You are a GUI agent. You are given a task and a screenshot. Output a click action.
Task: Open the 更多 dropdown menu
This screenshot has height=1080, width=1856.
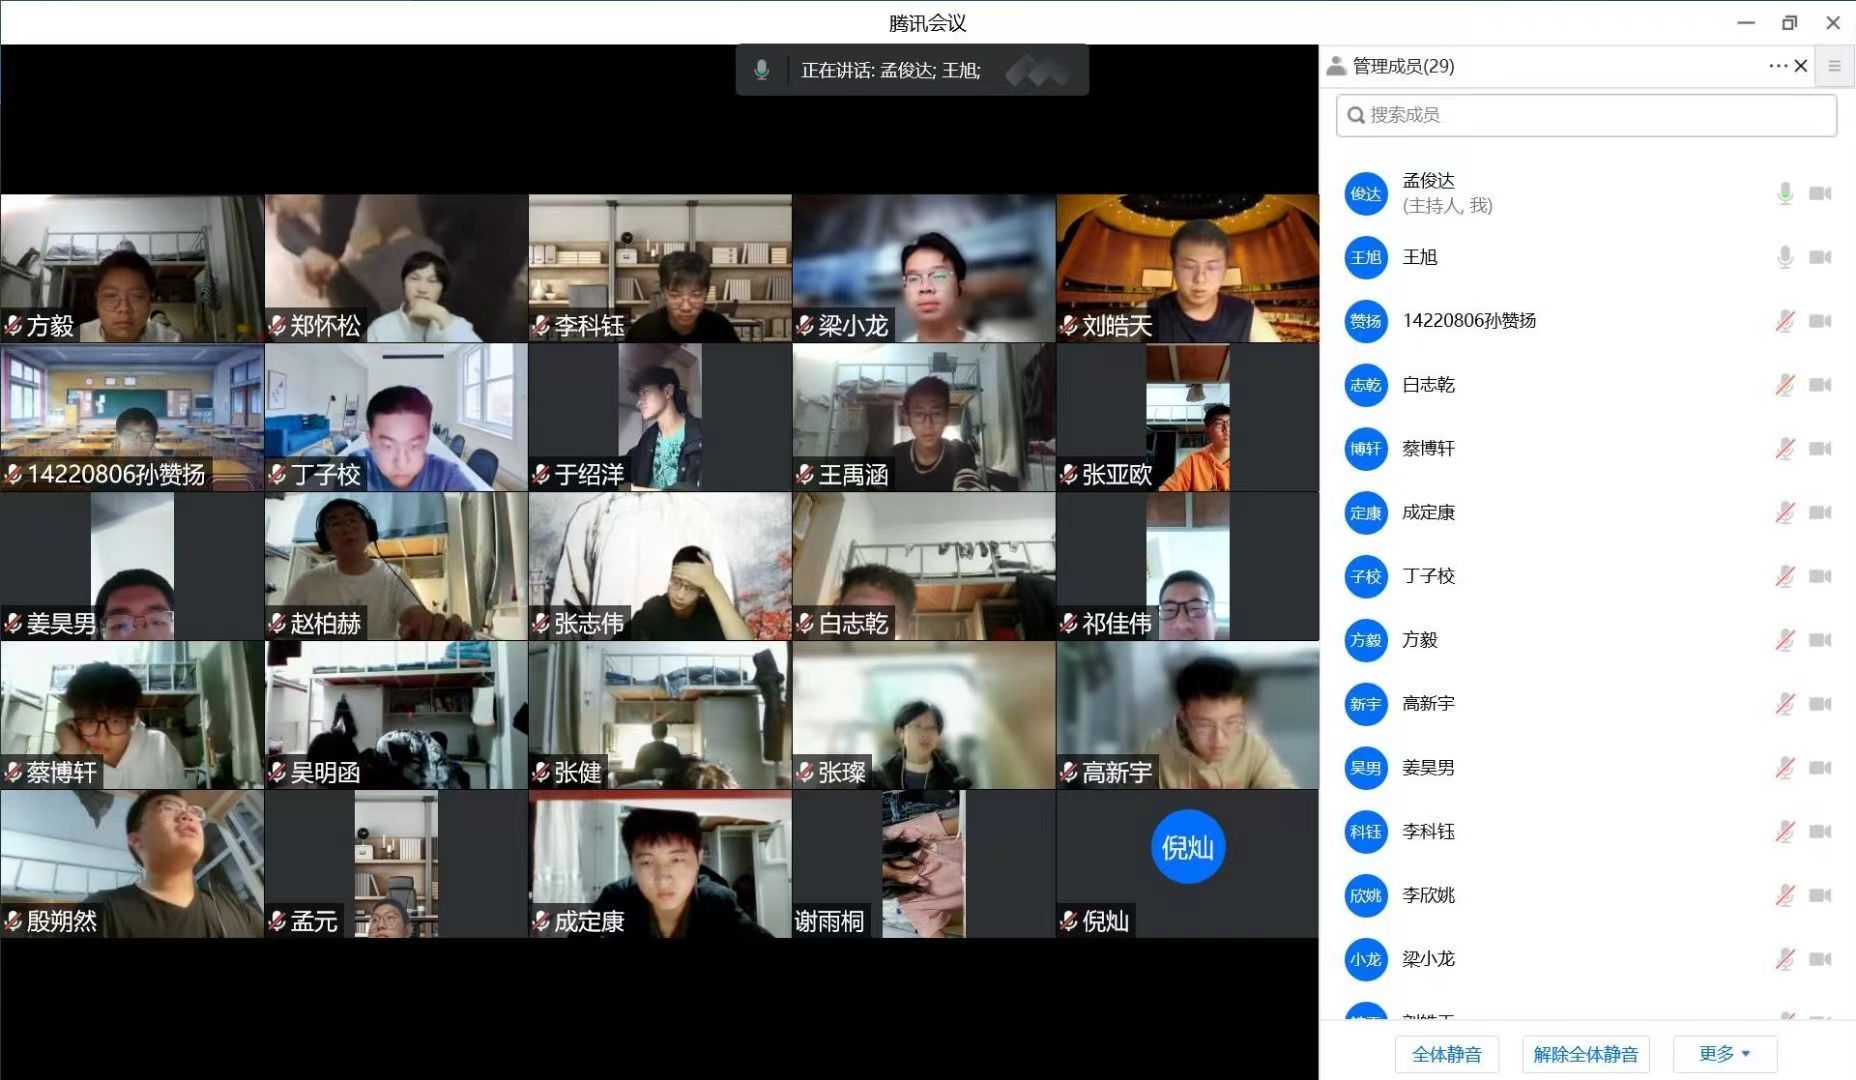(1724, 1054)
